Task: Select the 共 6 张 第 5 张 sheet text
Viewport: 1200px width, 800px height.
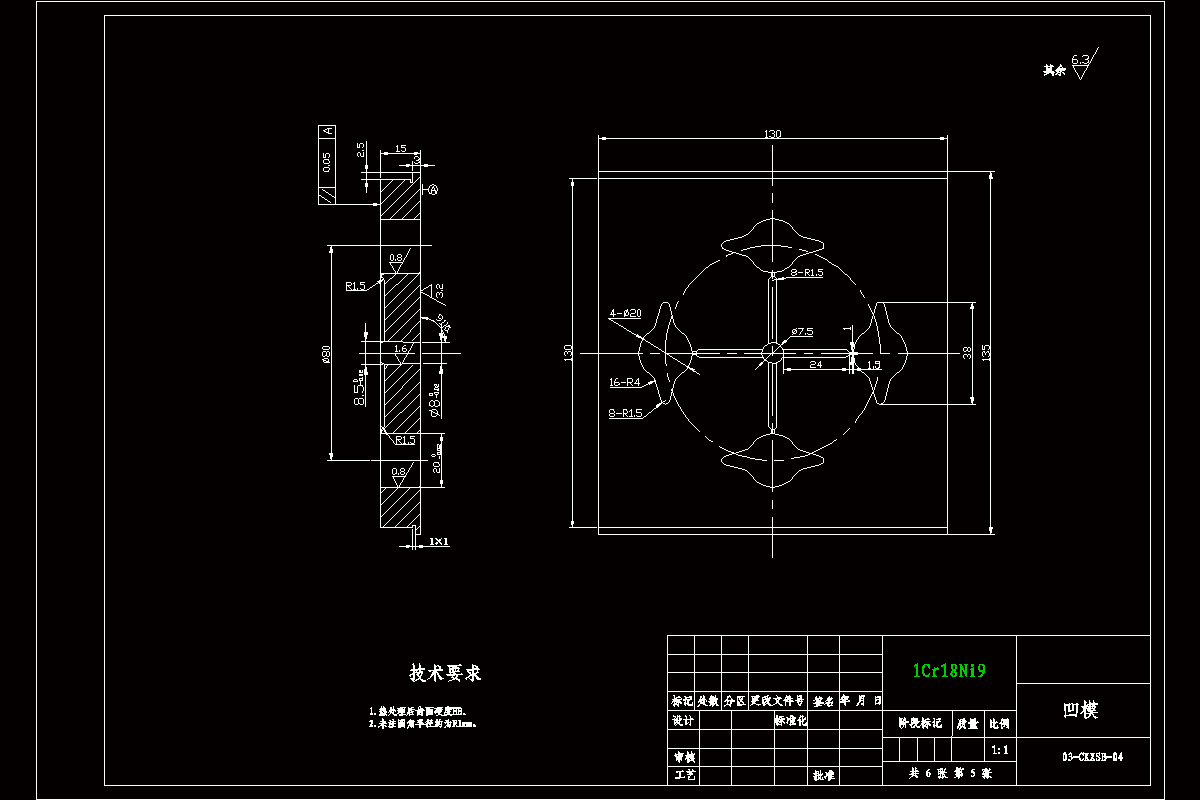Action: coord(949,774)
